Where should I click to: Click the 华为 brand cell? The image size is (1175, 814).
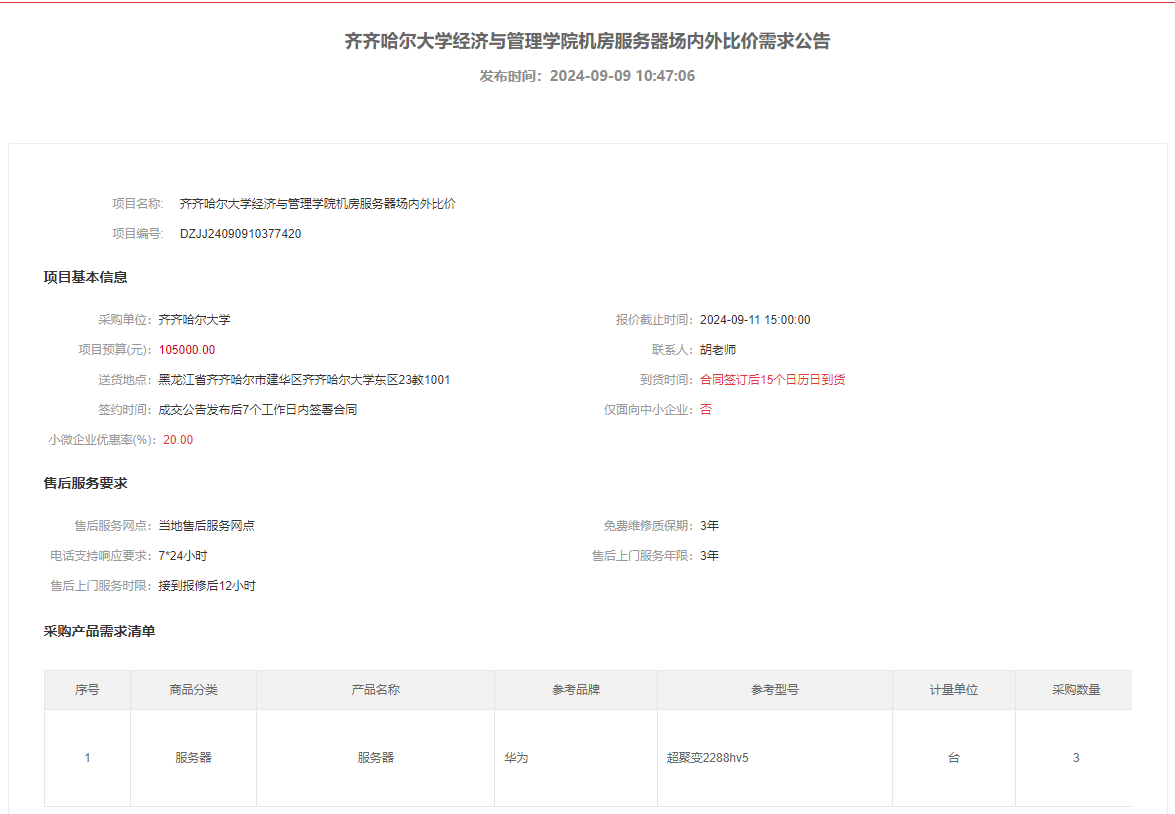516,758
